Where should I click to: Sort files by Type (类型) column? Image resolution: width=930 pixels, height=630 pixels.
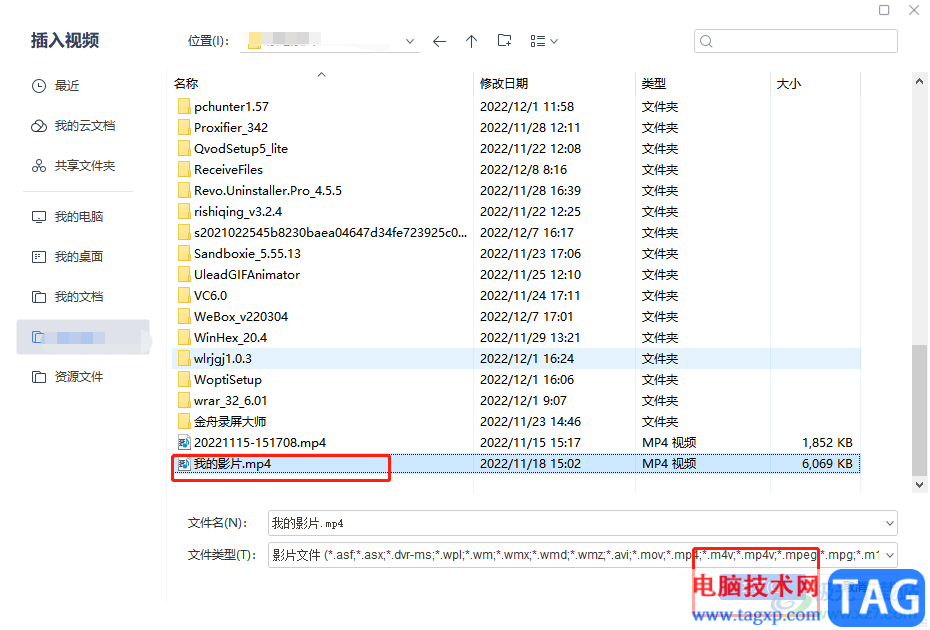pos(654,84)
